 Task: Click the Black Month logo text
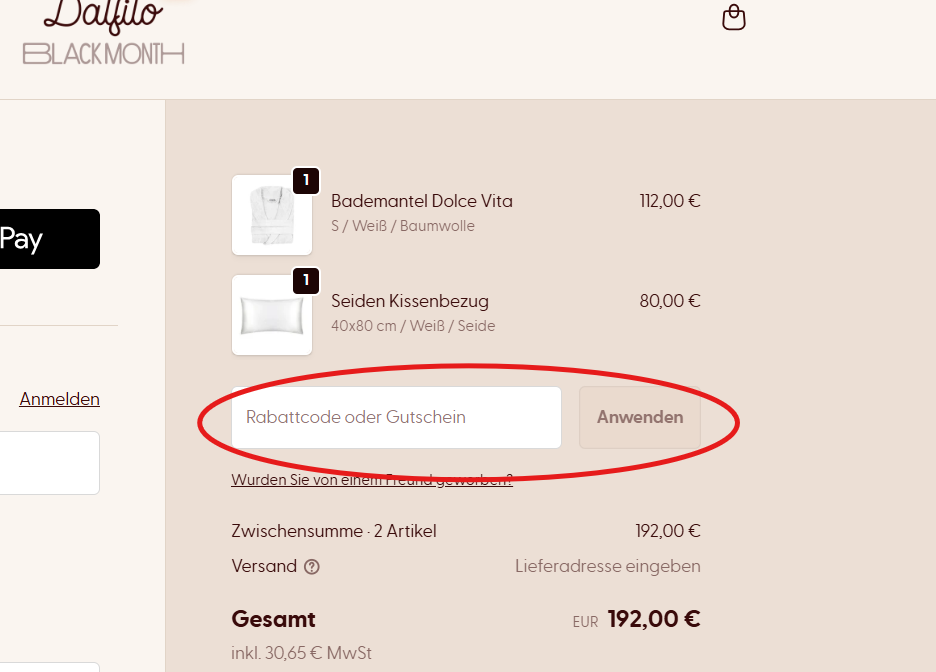104,53
